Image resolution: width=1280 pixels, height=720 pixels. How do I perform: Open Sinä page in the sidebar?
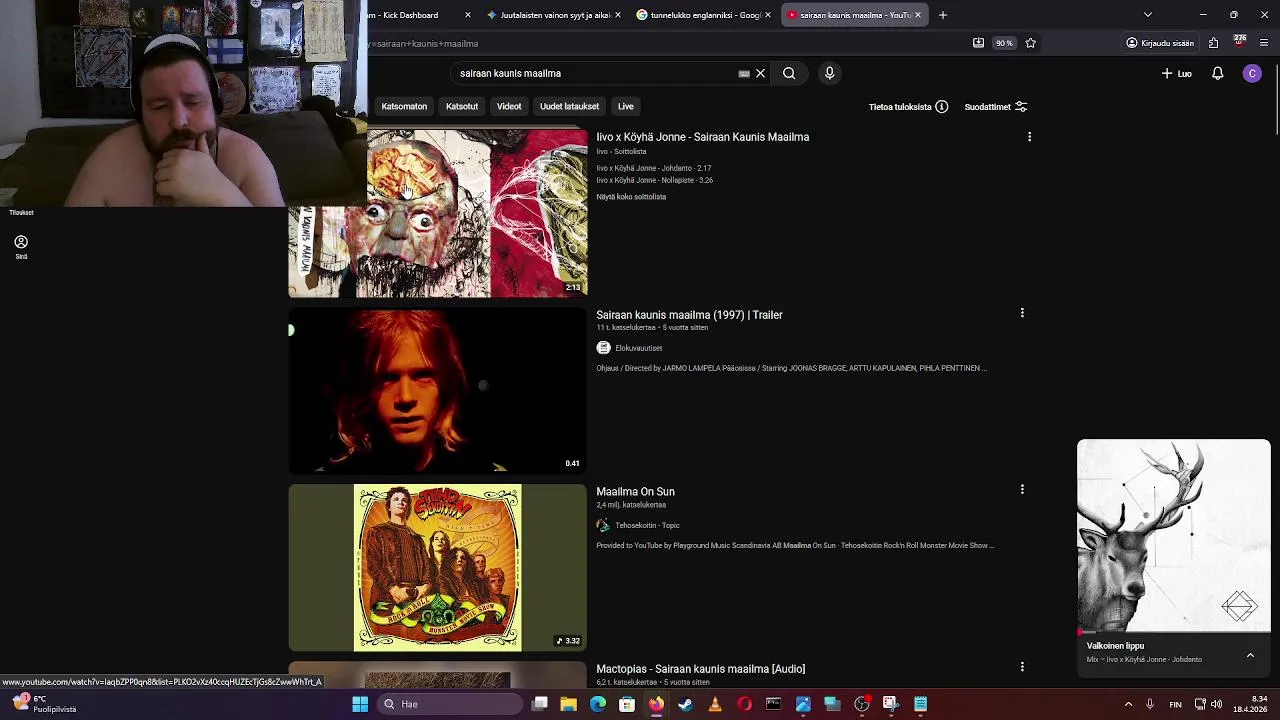coord(21,247)
